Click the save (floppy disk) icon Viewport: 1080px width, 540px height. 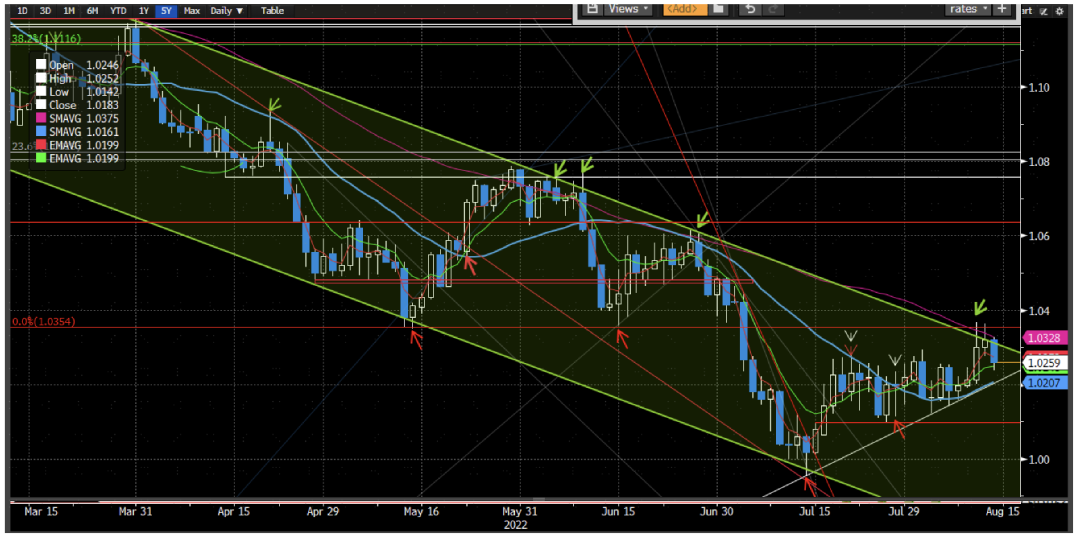tap(591, 9)
